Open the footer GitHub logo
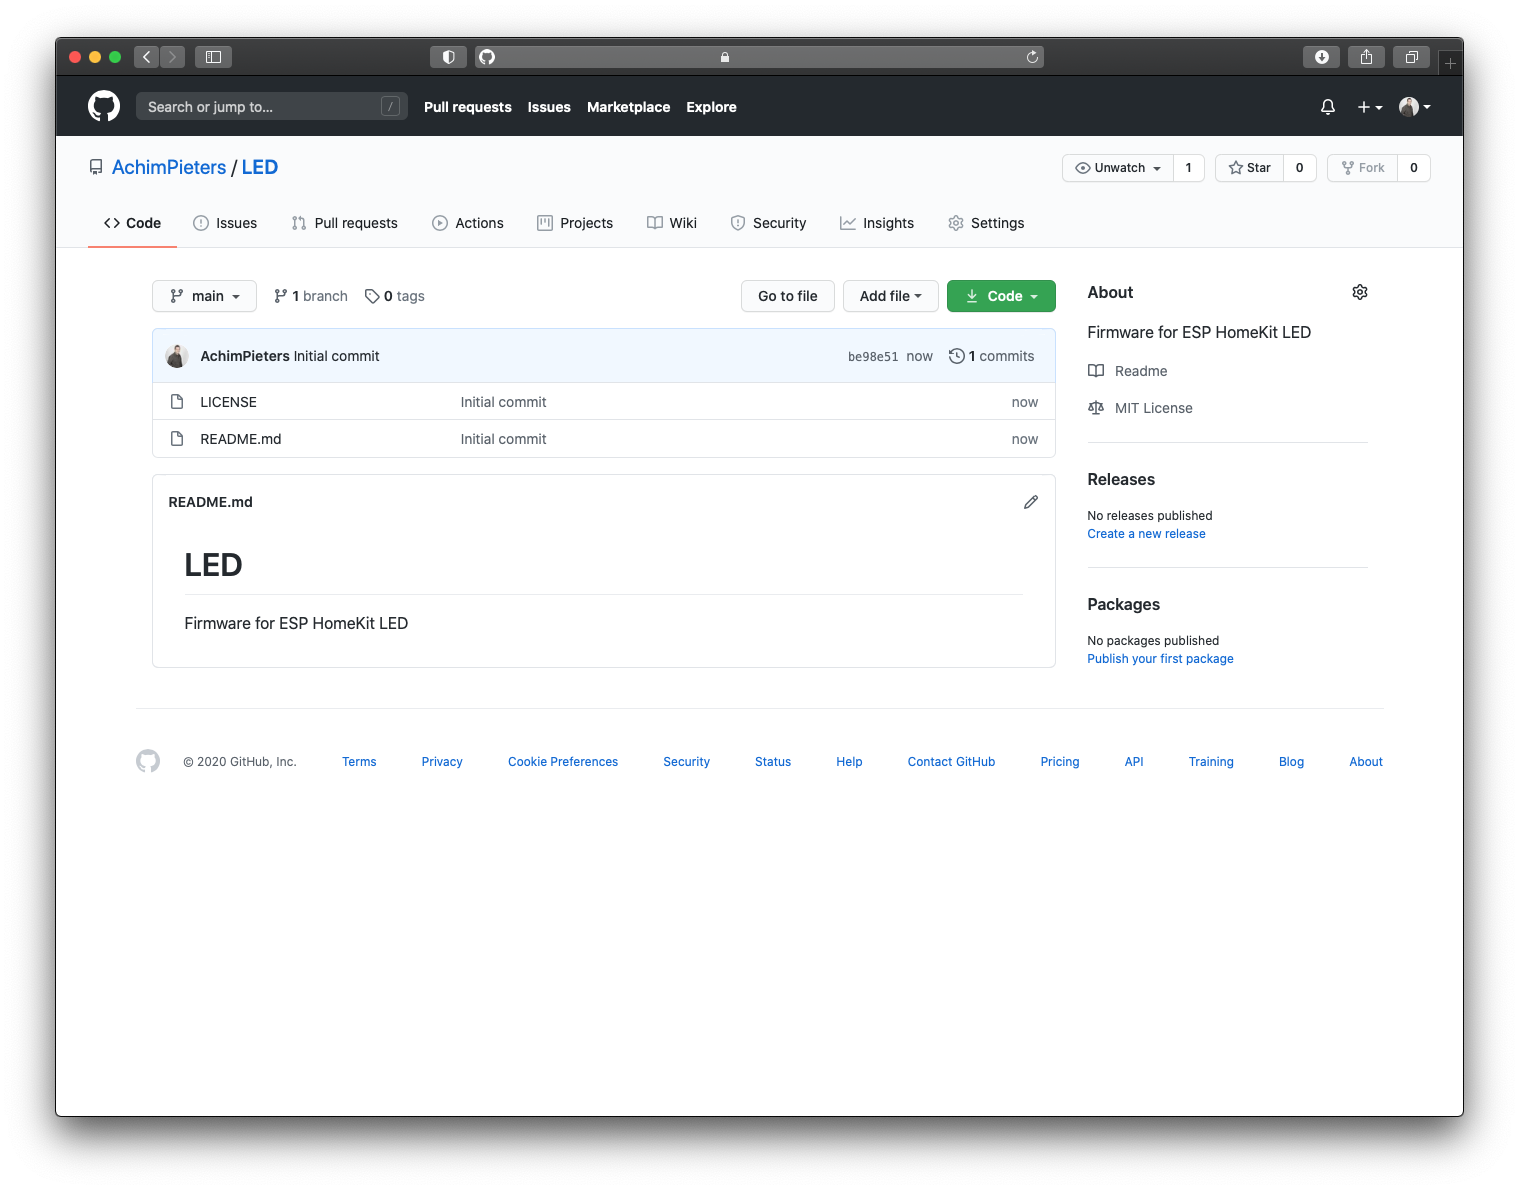This screenshot has width=1519, height=1190. (148, 761)
